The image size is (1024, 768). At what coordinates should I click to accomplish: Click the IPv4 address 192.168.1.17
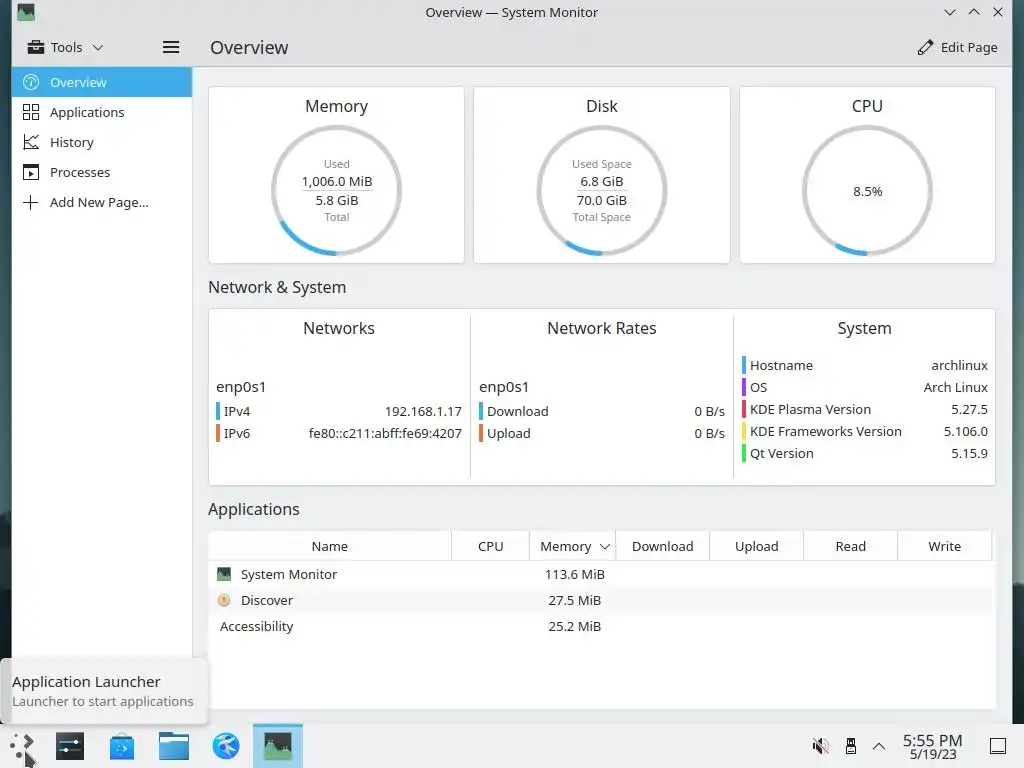[423, 411]
